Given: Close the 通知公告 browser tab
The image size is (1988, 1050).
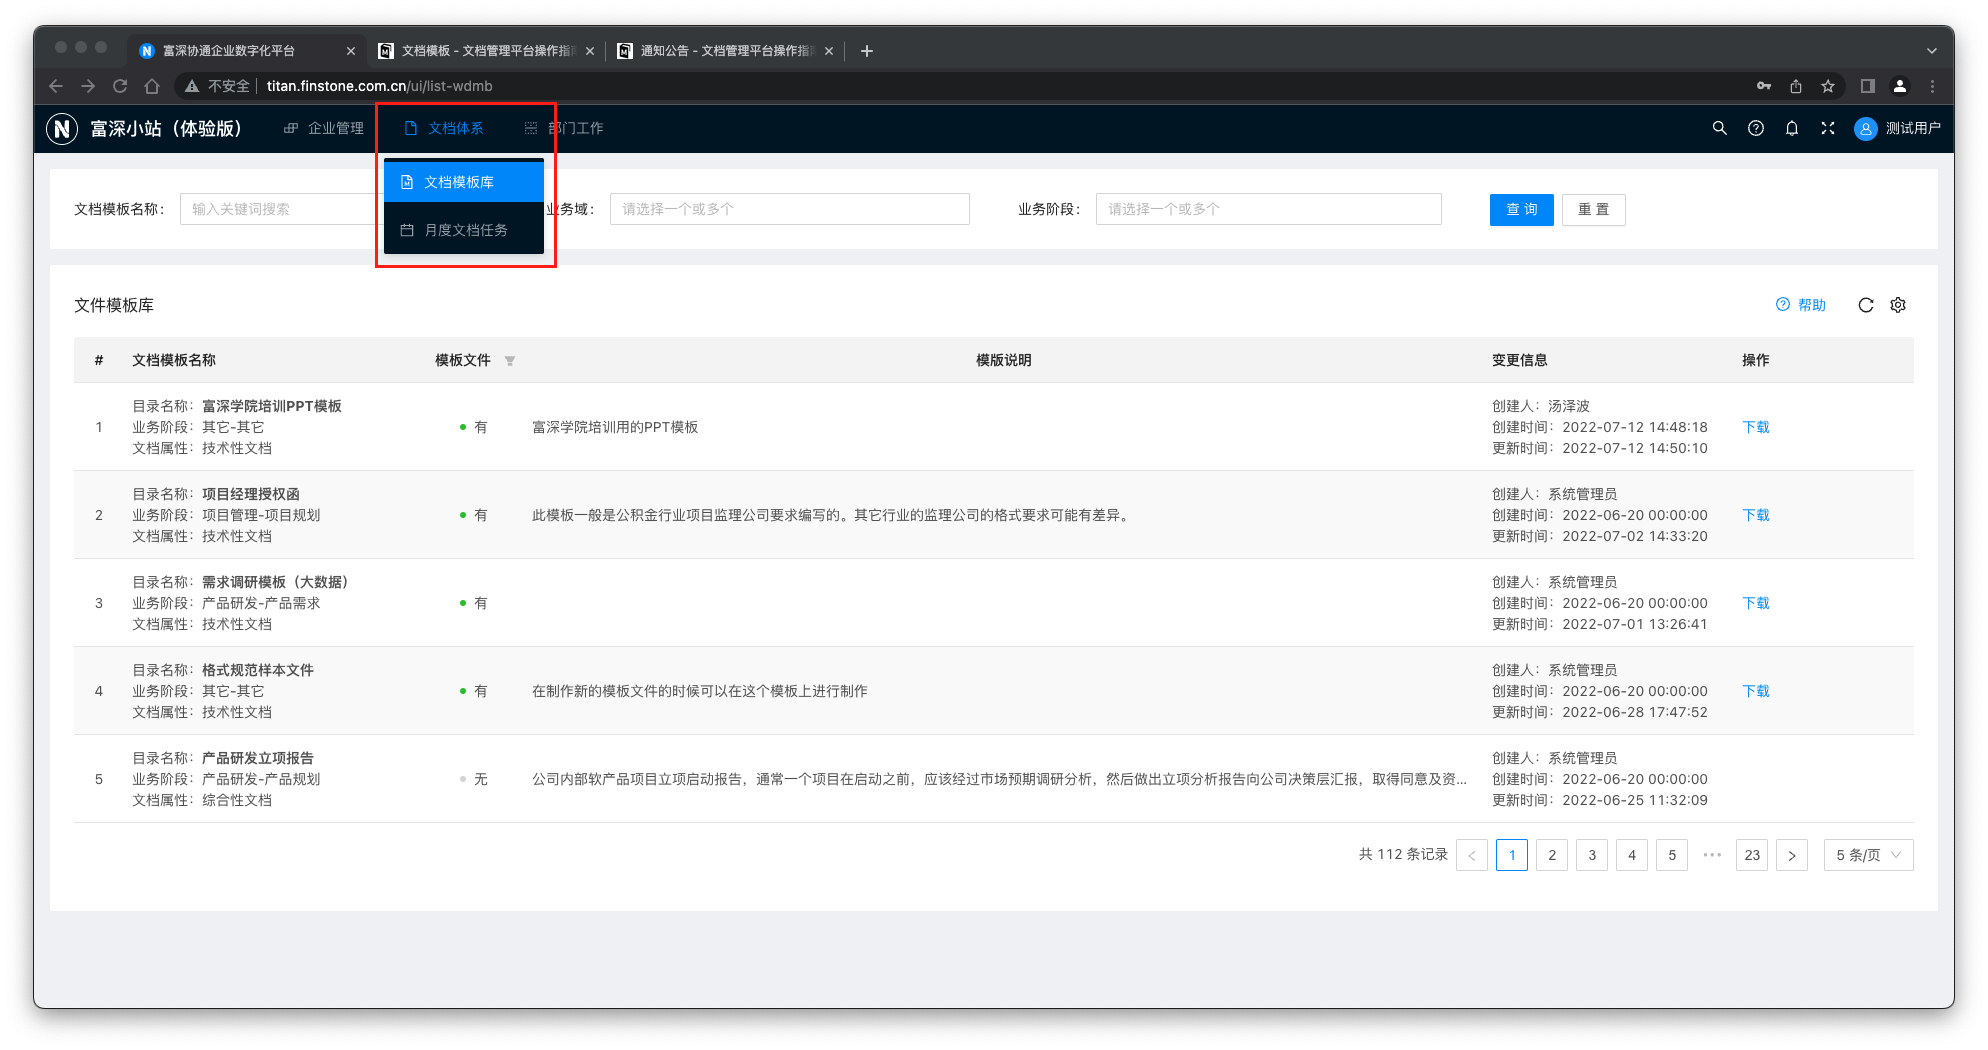Looking at the screenshot, I should point(829,51).
